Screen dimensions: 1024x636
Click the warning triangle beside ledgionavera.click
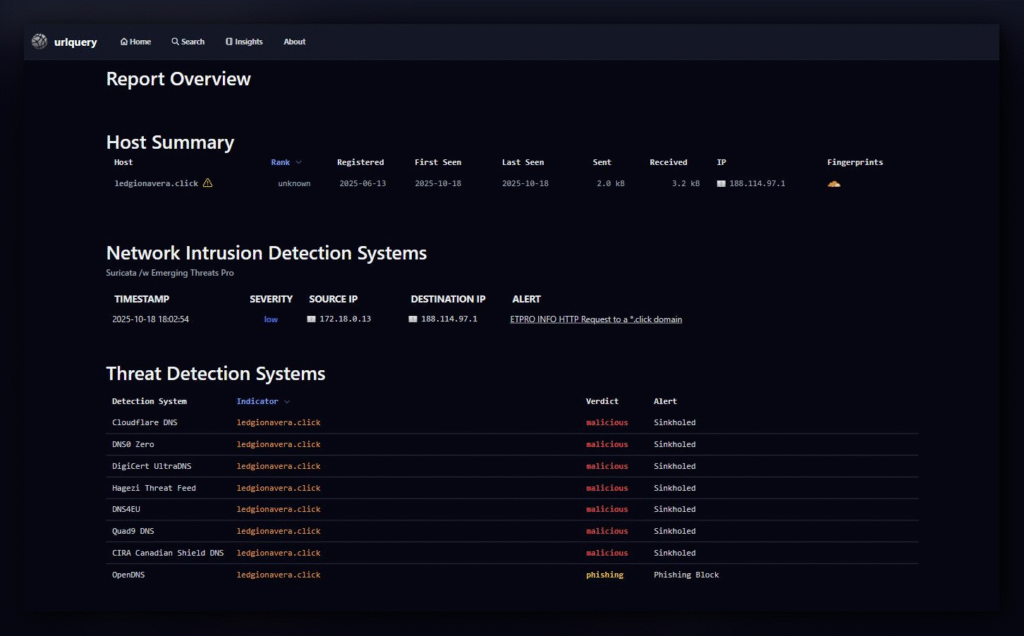point(208,183)
